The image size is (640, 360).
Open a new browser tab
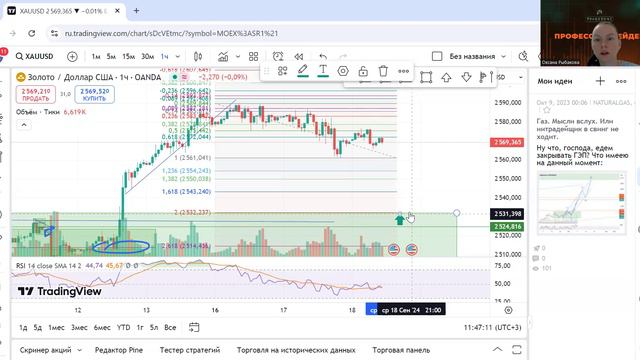pyautogui.click(x=136, y=11)
